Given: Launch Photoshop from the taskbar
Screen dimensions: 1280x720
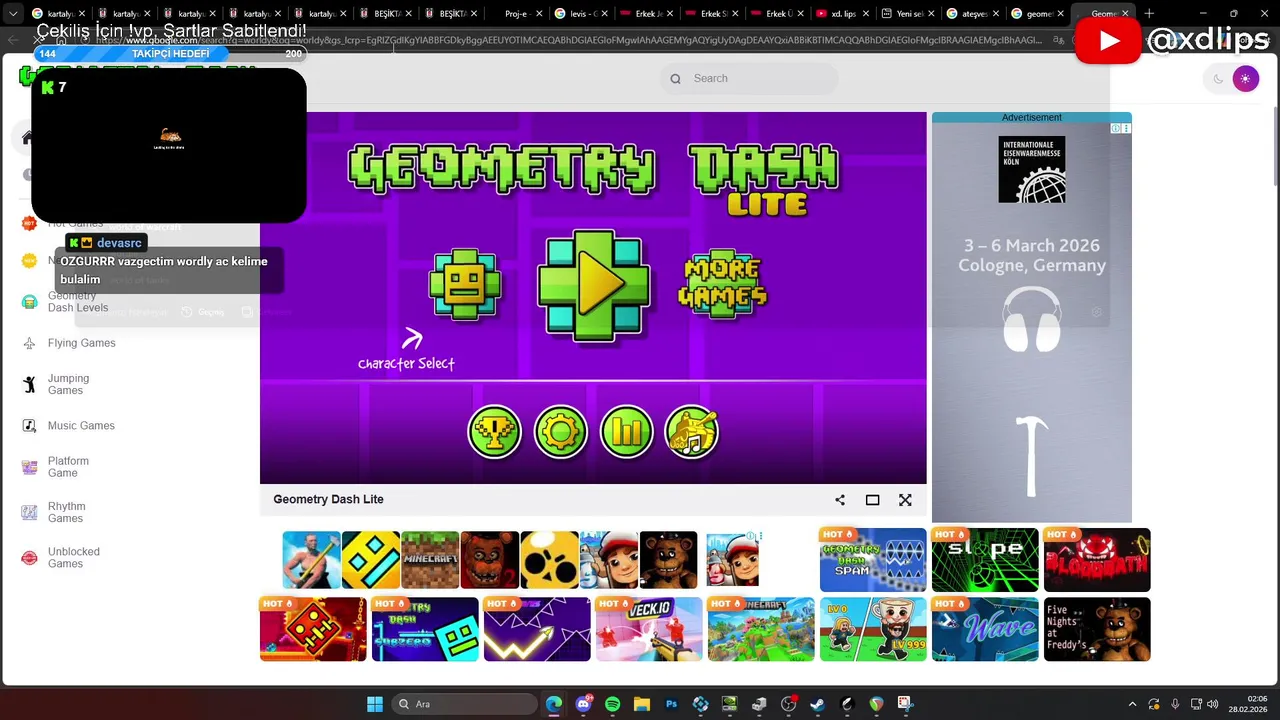Looking at the screenshot, I should (x=672, y=704).
